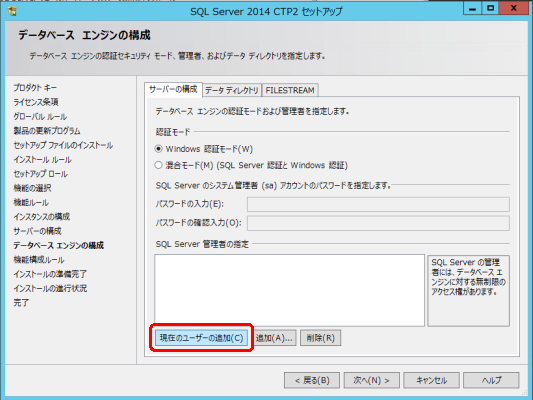Click the キャンセル button
Viewport: 533px width, 400px height.
[x=431, y=380]
